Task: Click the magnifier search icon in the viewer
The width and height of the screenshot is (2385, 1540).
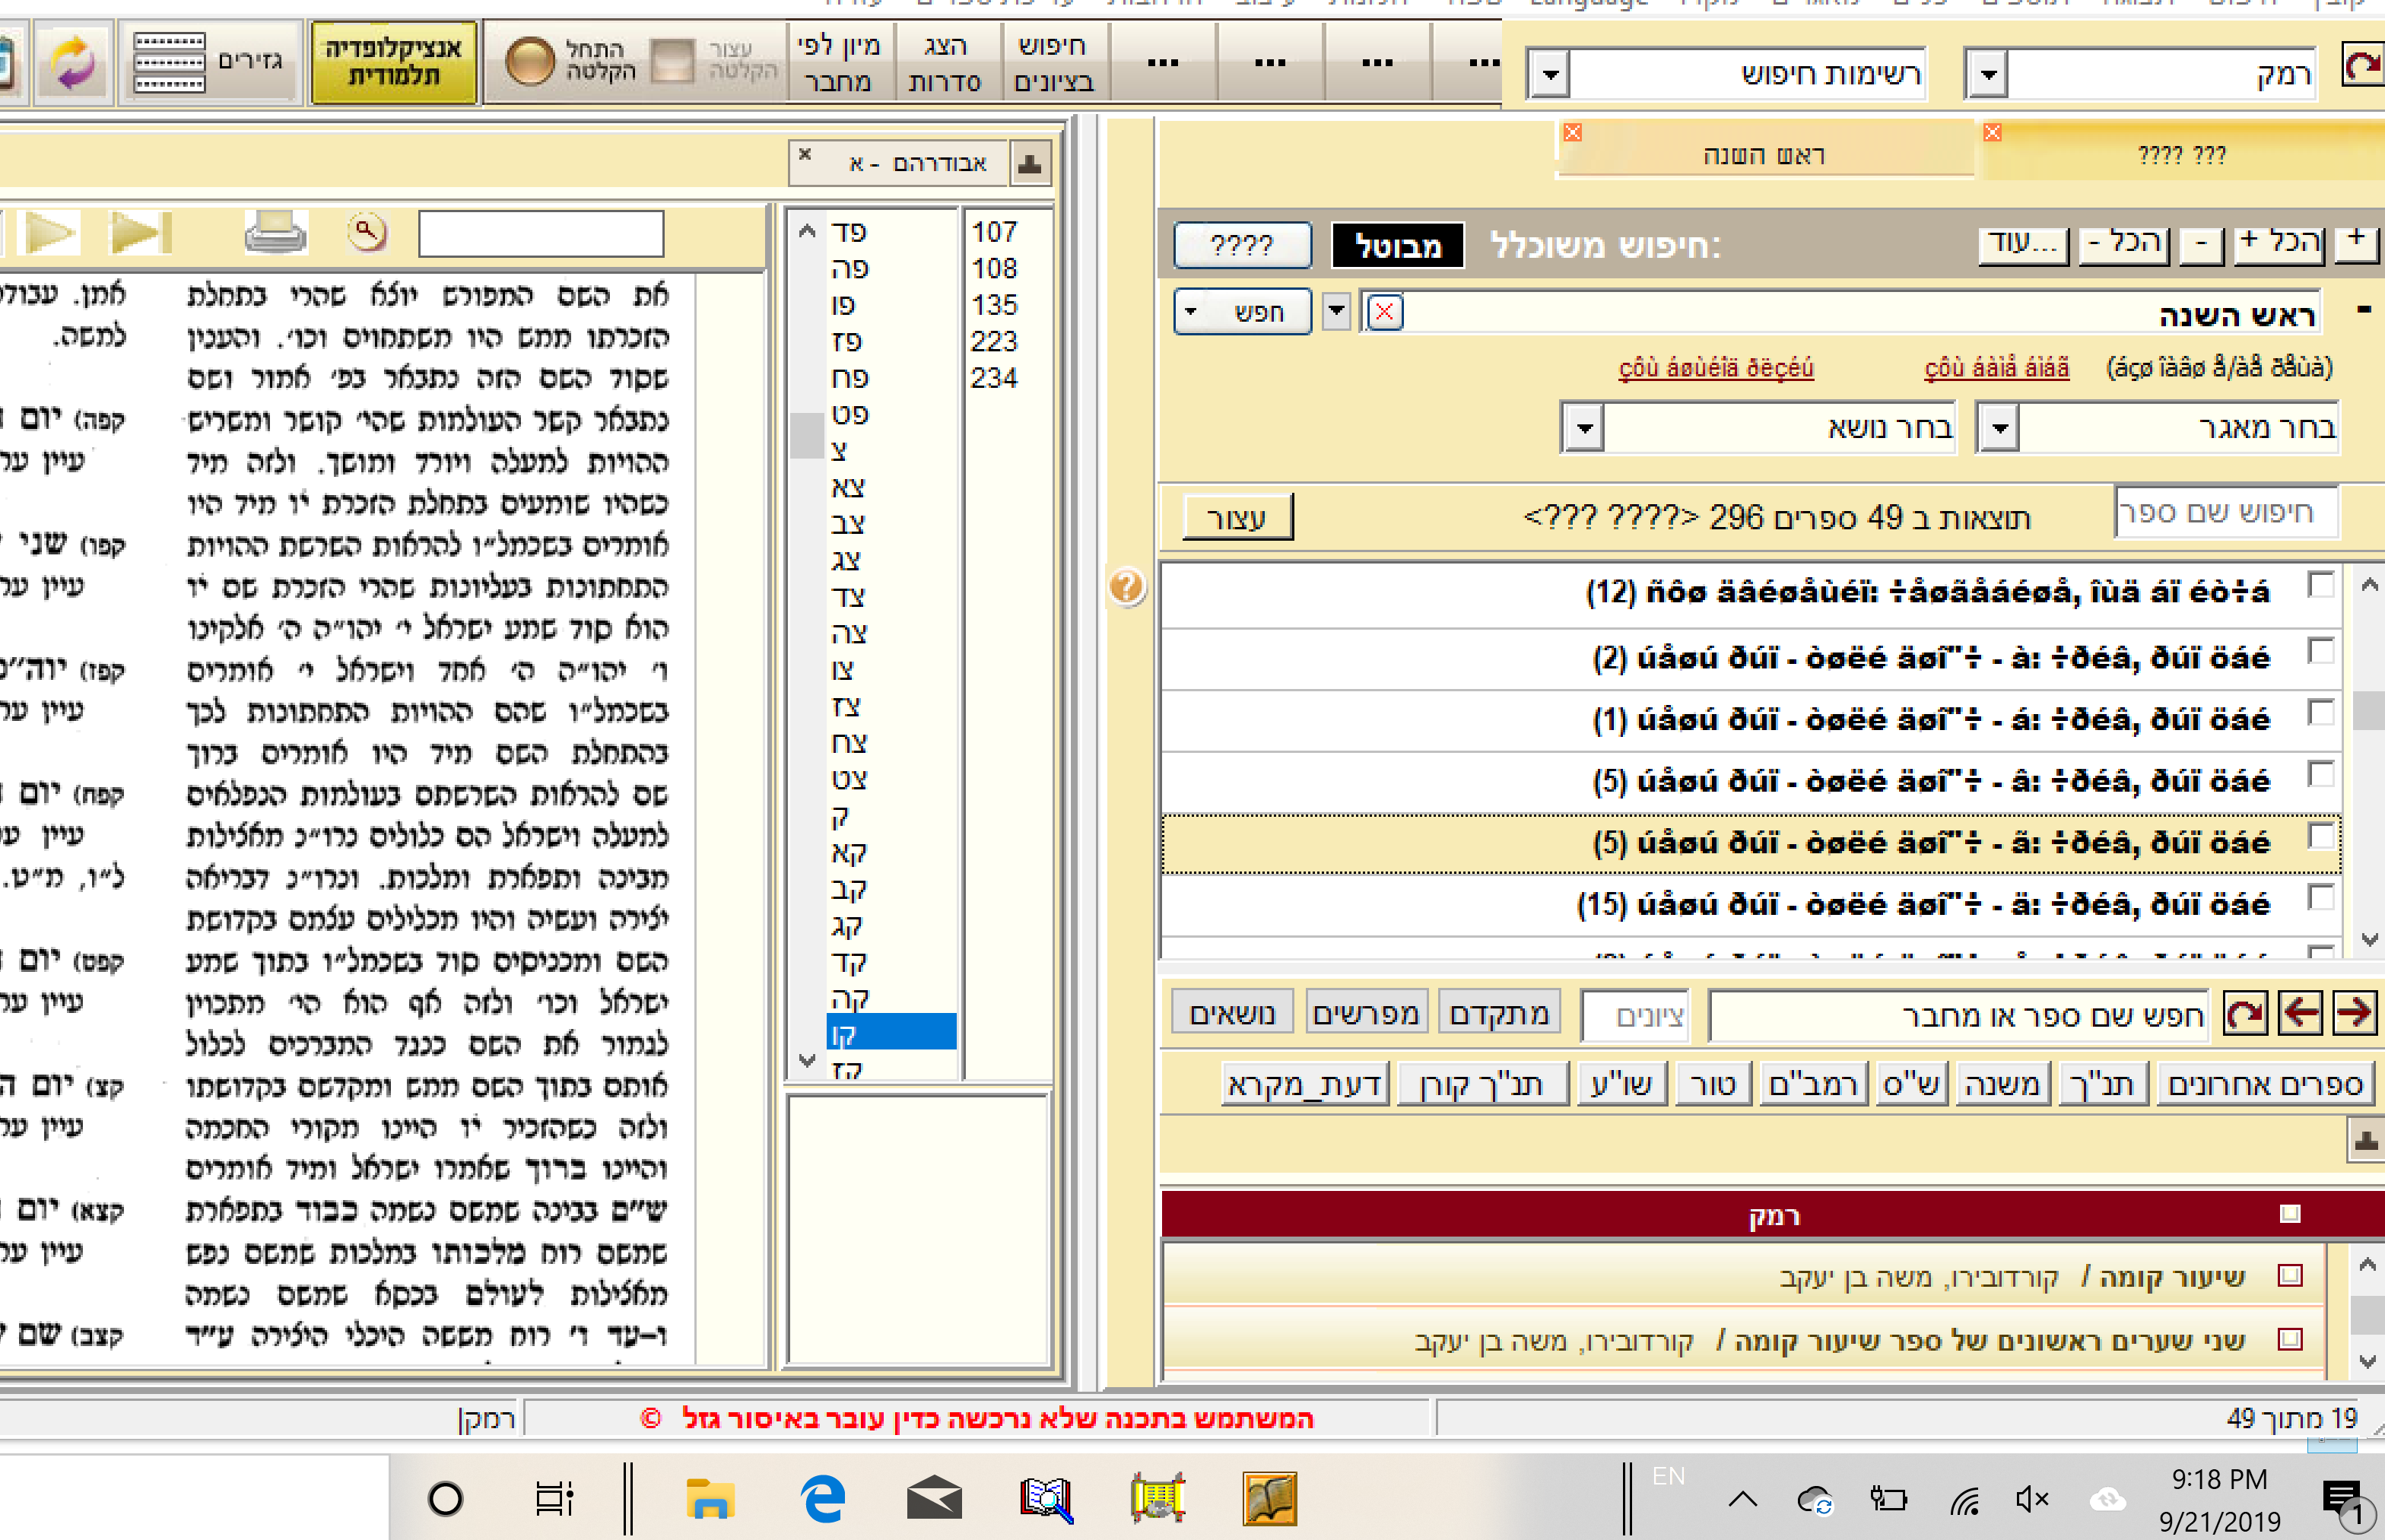Action: point(367,232)
